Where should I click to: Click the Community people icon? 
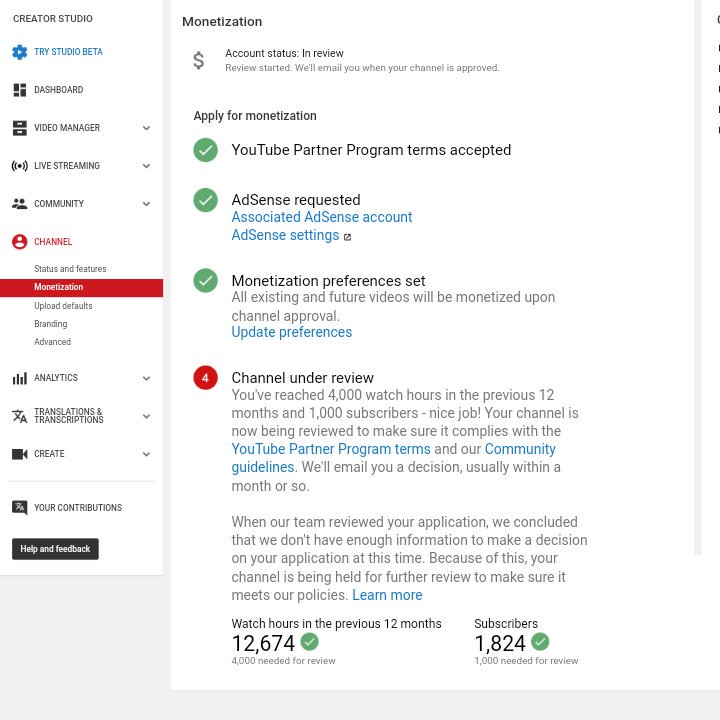click(x=19, y=204)
